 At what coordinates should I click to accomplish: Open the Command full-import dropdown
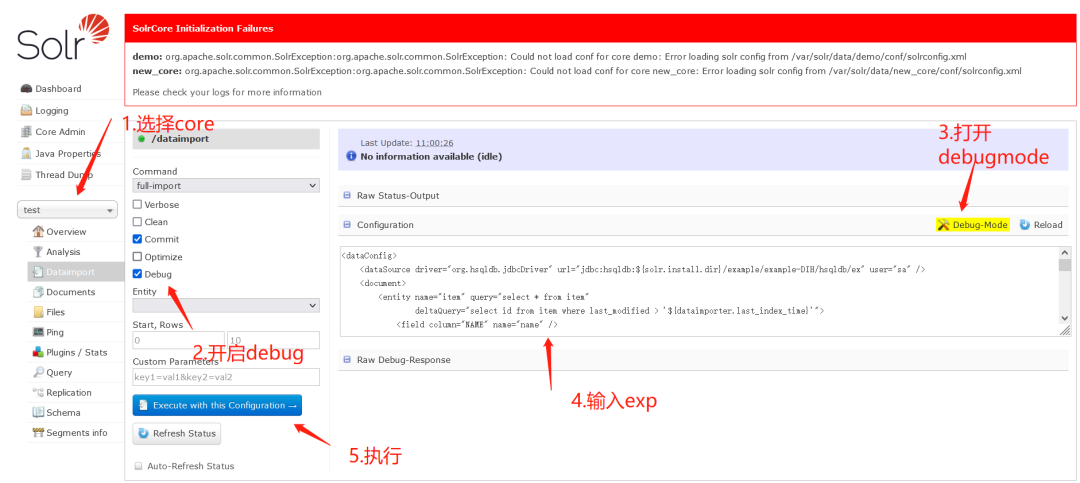pos(226,185)
